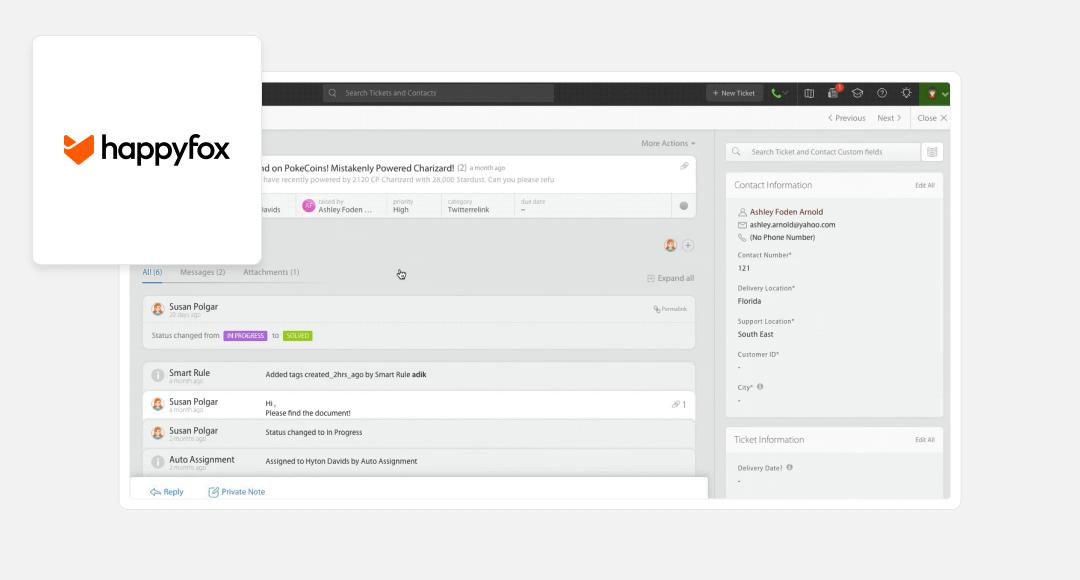Click Support Location value South East

(x=756, y=334)
